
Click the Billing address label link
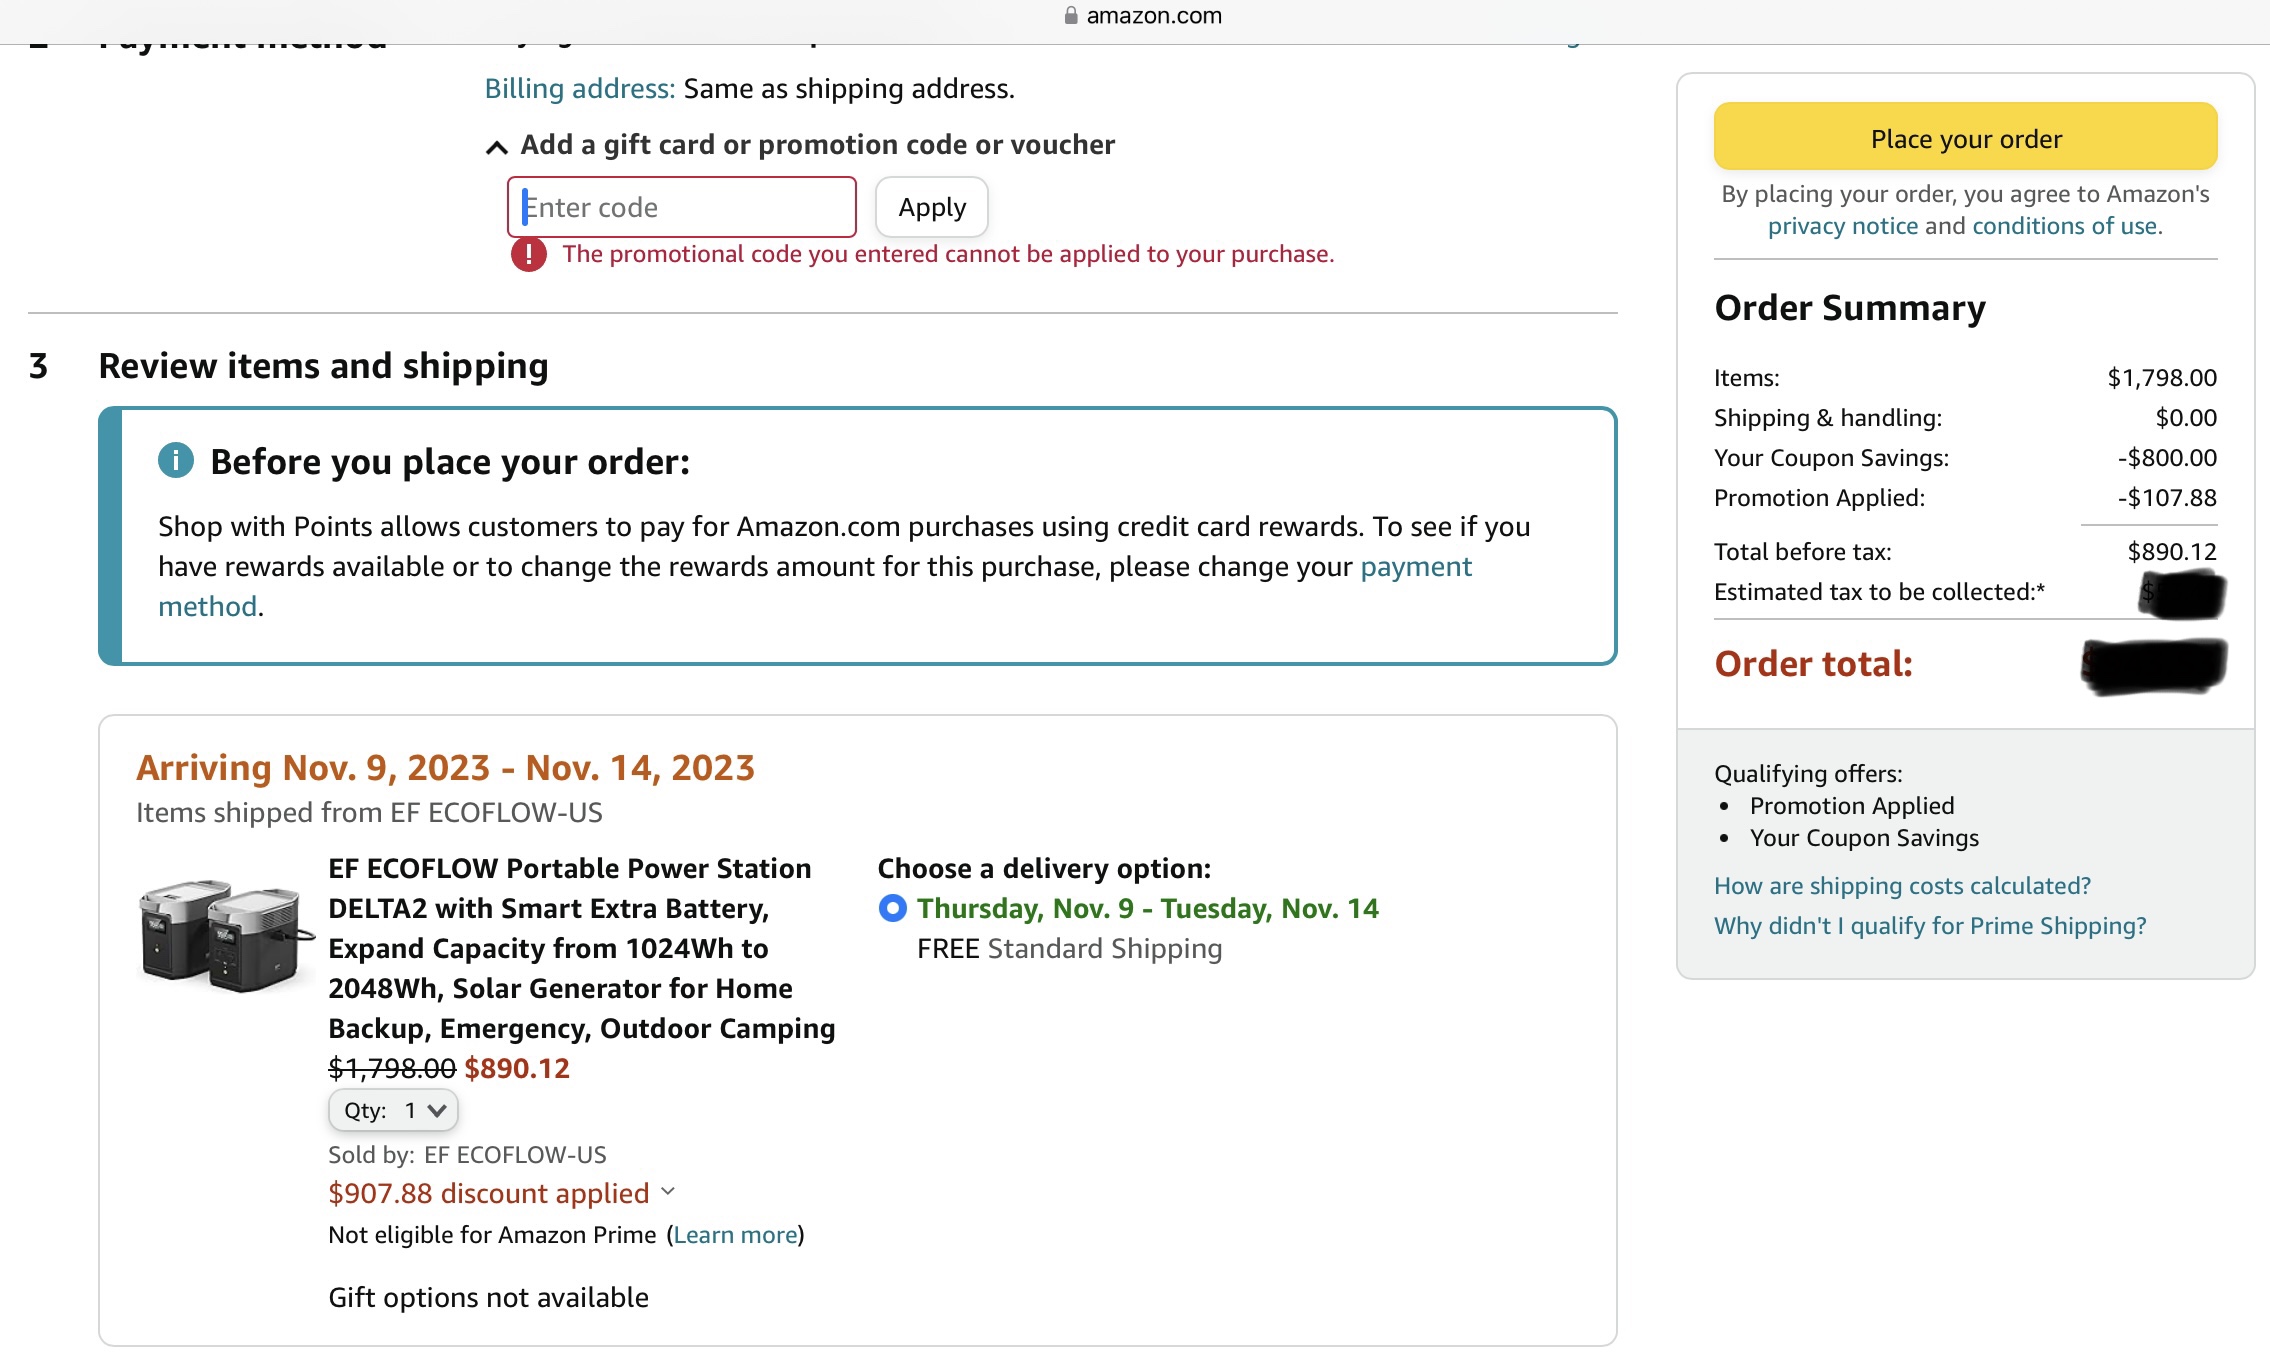580,89
